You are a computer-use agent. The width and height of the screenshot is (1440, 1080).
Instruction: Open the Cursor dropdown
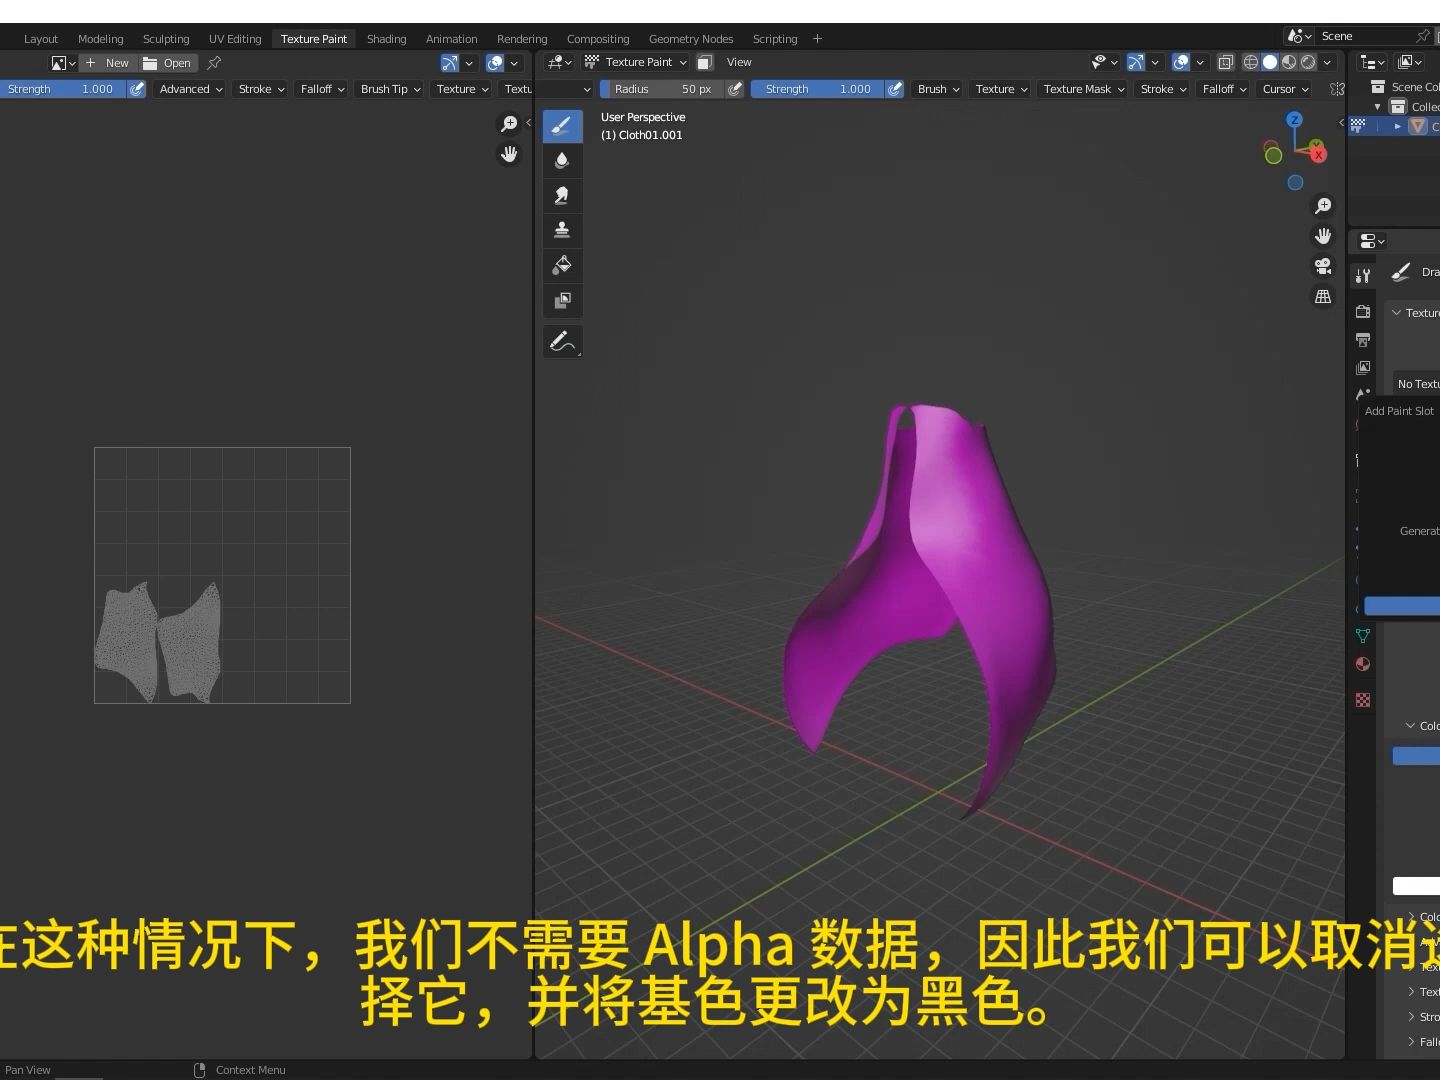click(1286, 89)
